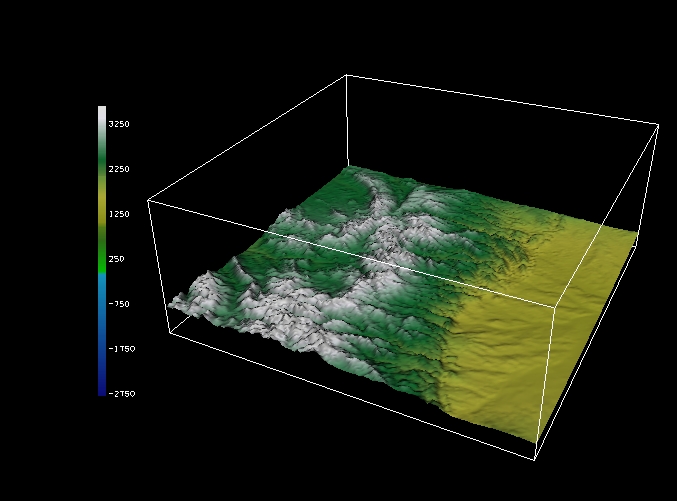Click the -2750 label on the color legend
Screen dimensions: 677x501
tap(121, 393)
